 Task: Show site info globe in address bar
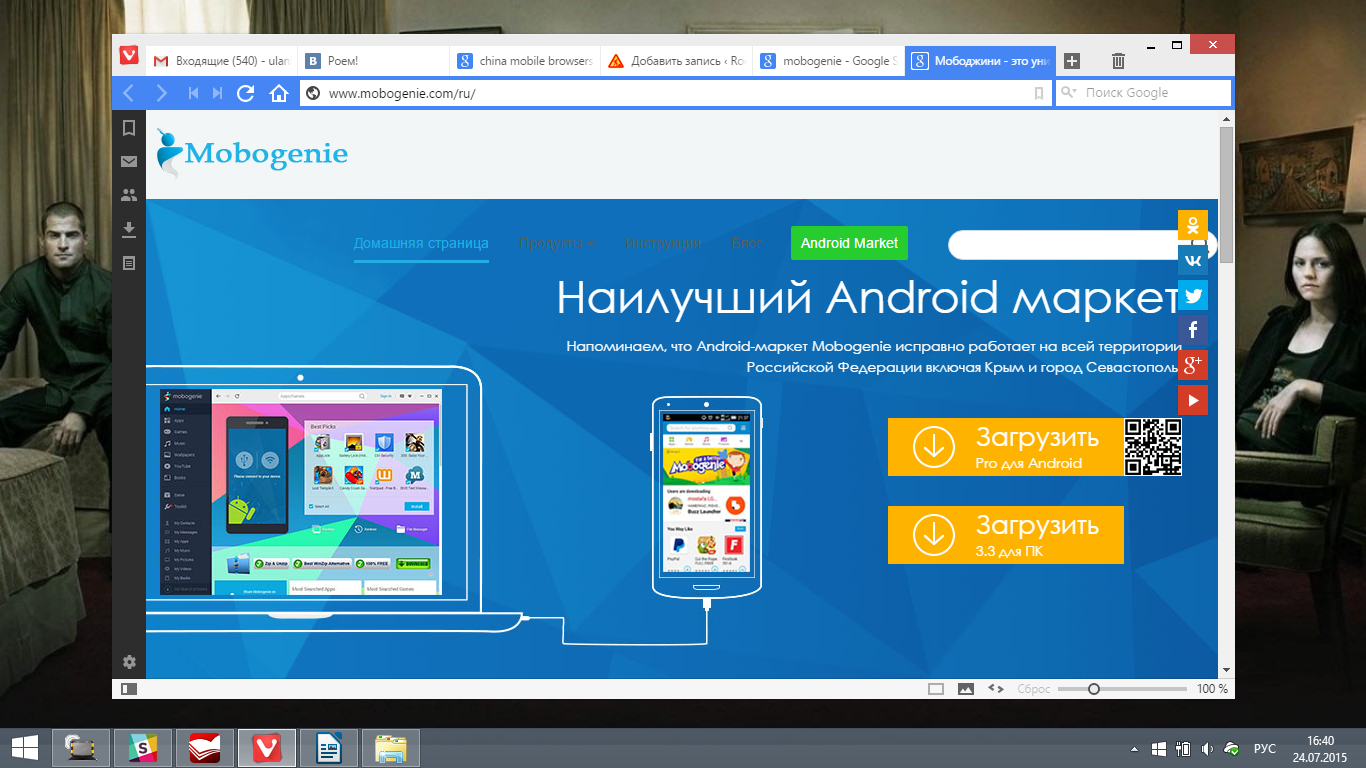(x=313, y=93)
